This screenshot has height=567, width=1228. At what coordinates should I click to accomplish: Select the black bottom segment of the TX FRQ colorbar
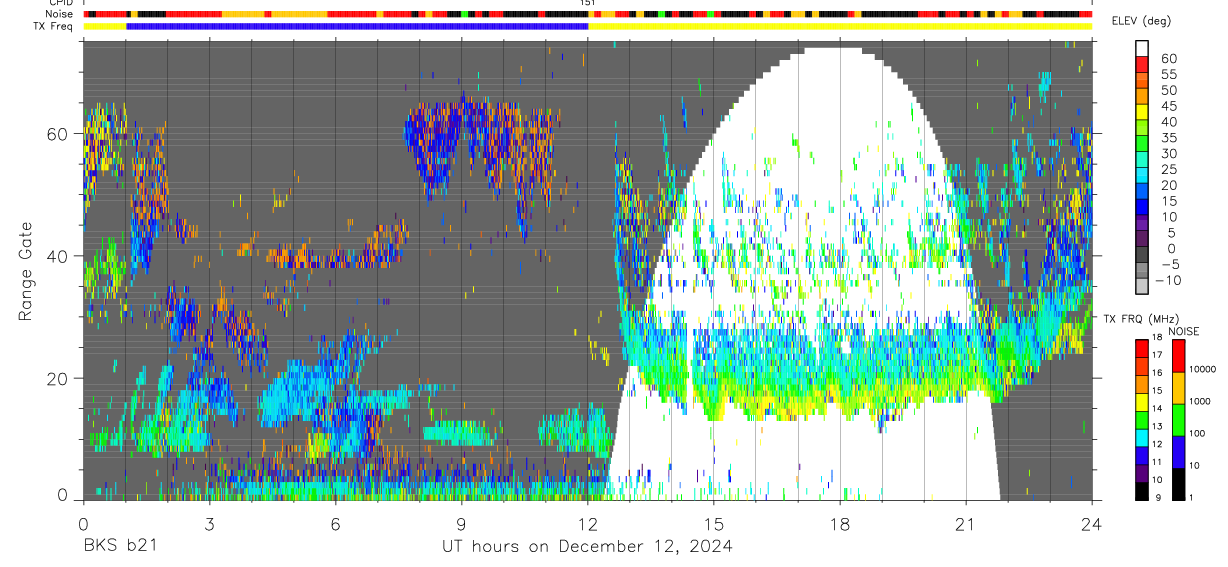(x=1143, y=491)
